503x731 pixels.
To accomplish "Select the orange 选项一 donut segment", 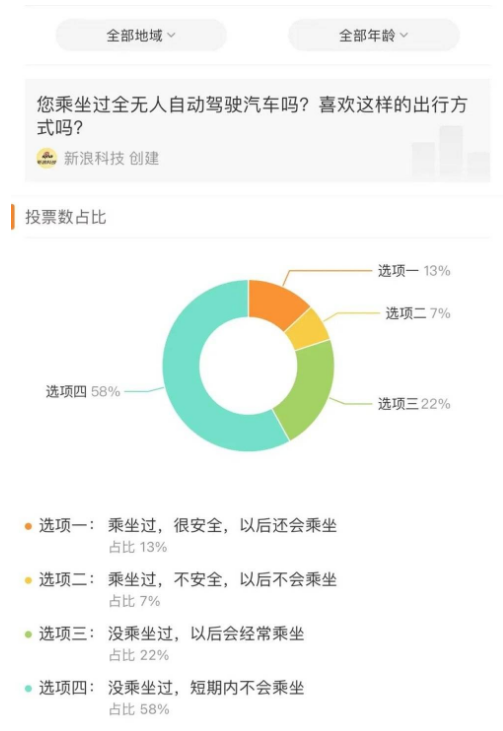I will (x=278, y=302).
